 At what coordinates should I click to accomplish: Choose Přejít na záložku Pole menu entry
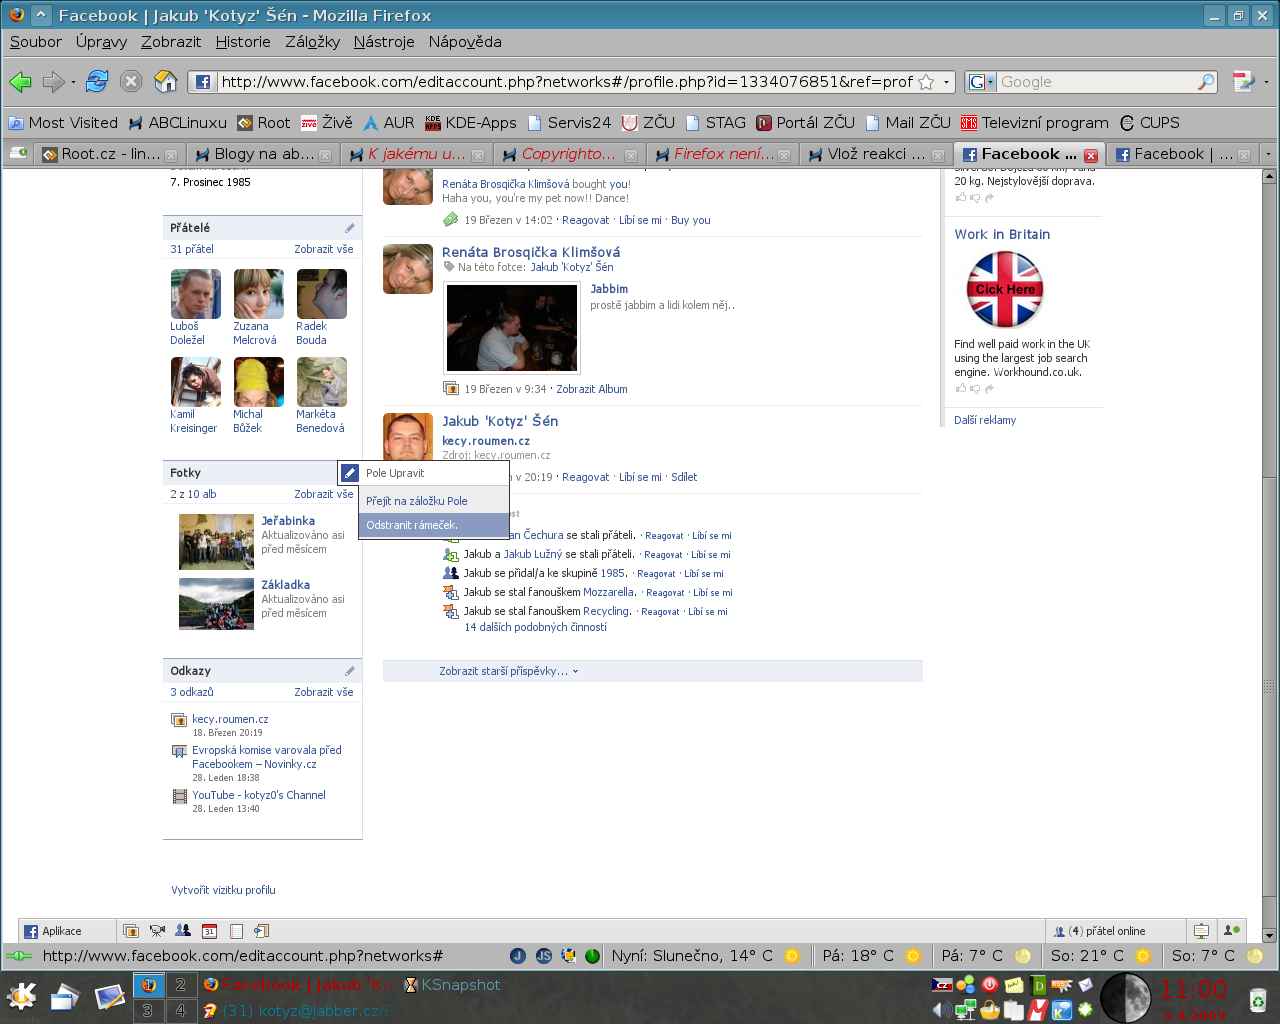coord(434,501)
